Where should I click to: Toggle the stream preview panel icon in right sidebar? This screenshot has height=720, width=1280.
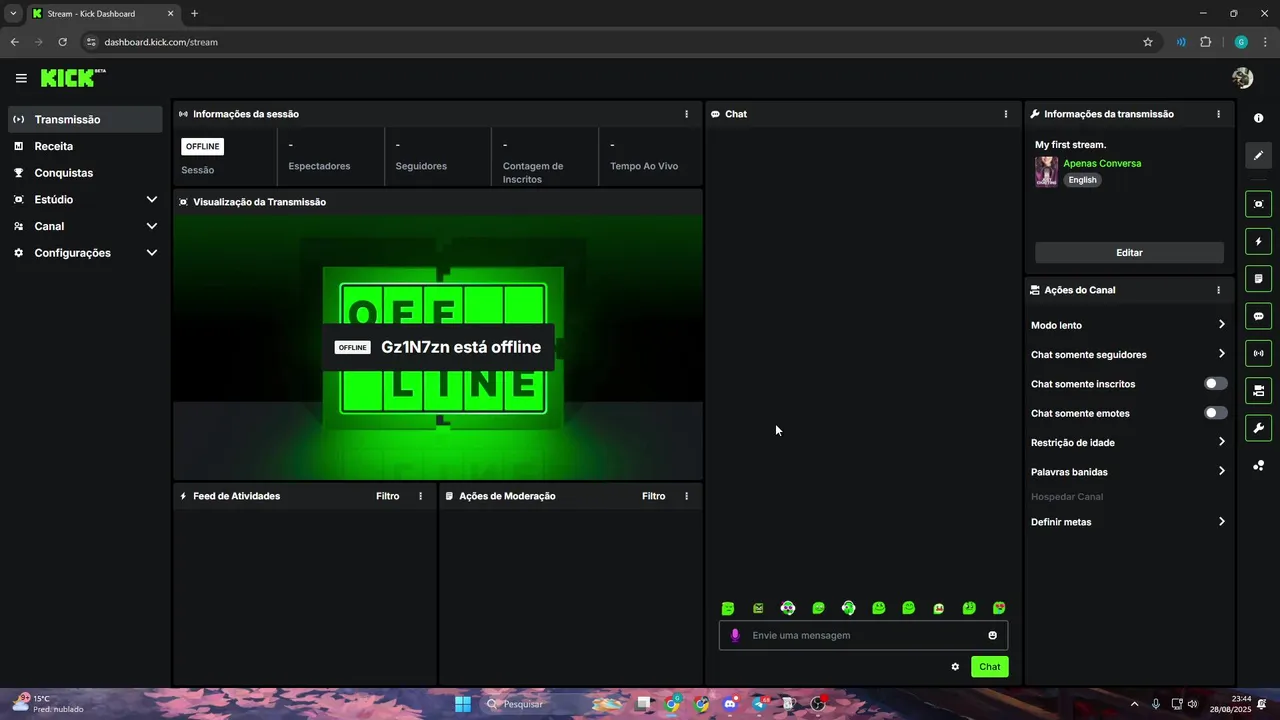coord(1258,204)
